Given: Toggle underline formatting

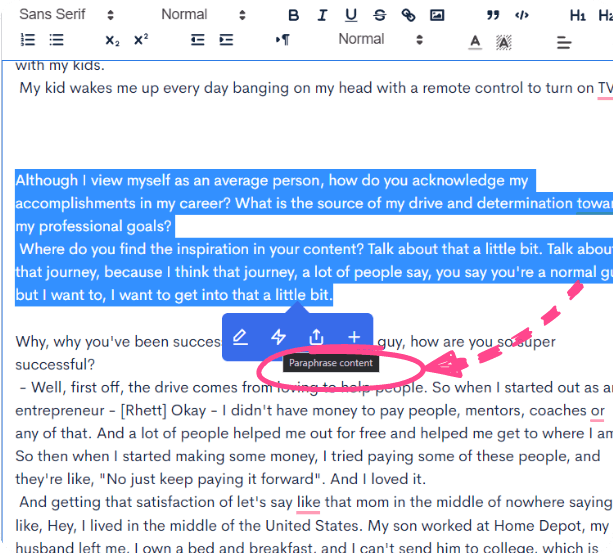Looking at the screenshot, I should [351, 15].
